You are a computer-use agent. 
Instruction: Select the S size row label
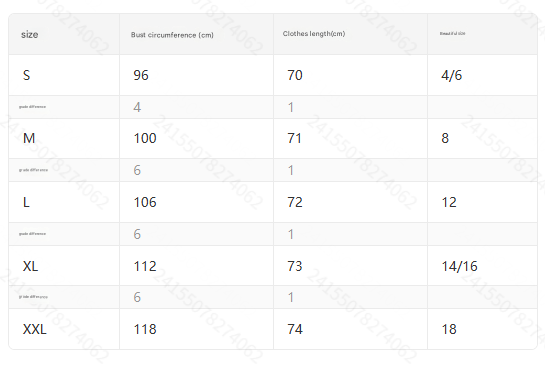[26, 75]
